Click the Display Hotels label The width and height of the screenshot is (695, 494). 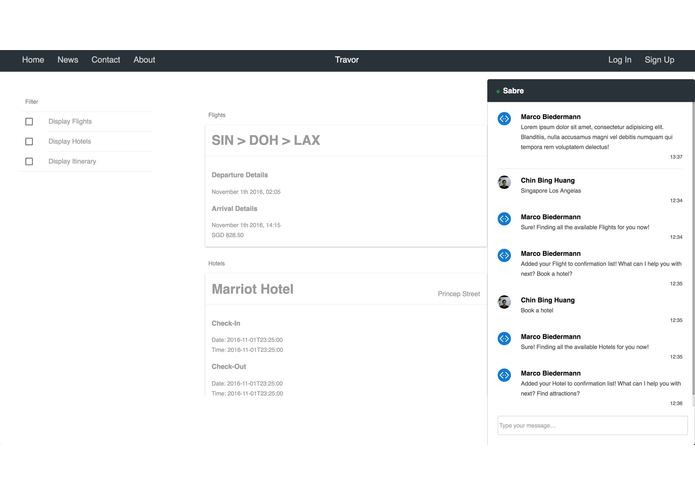click(x=70, y=141)
